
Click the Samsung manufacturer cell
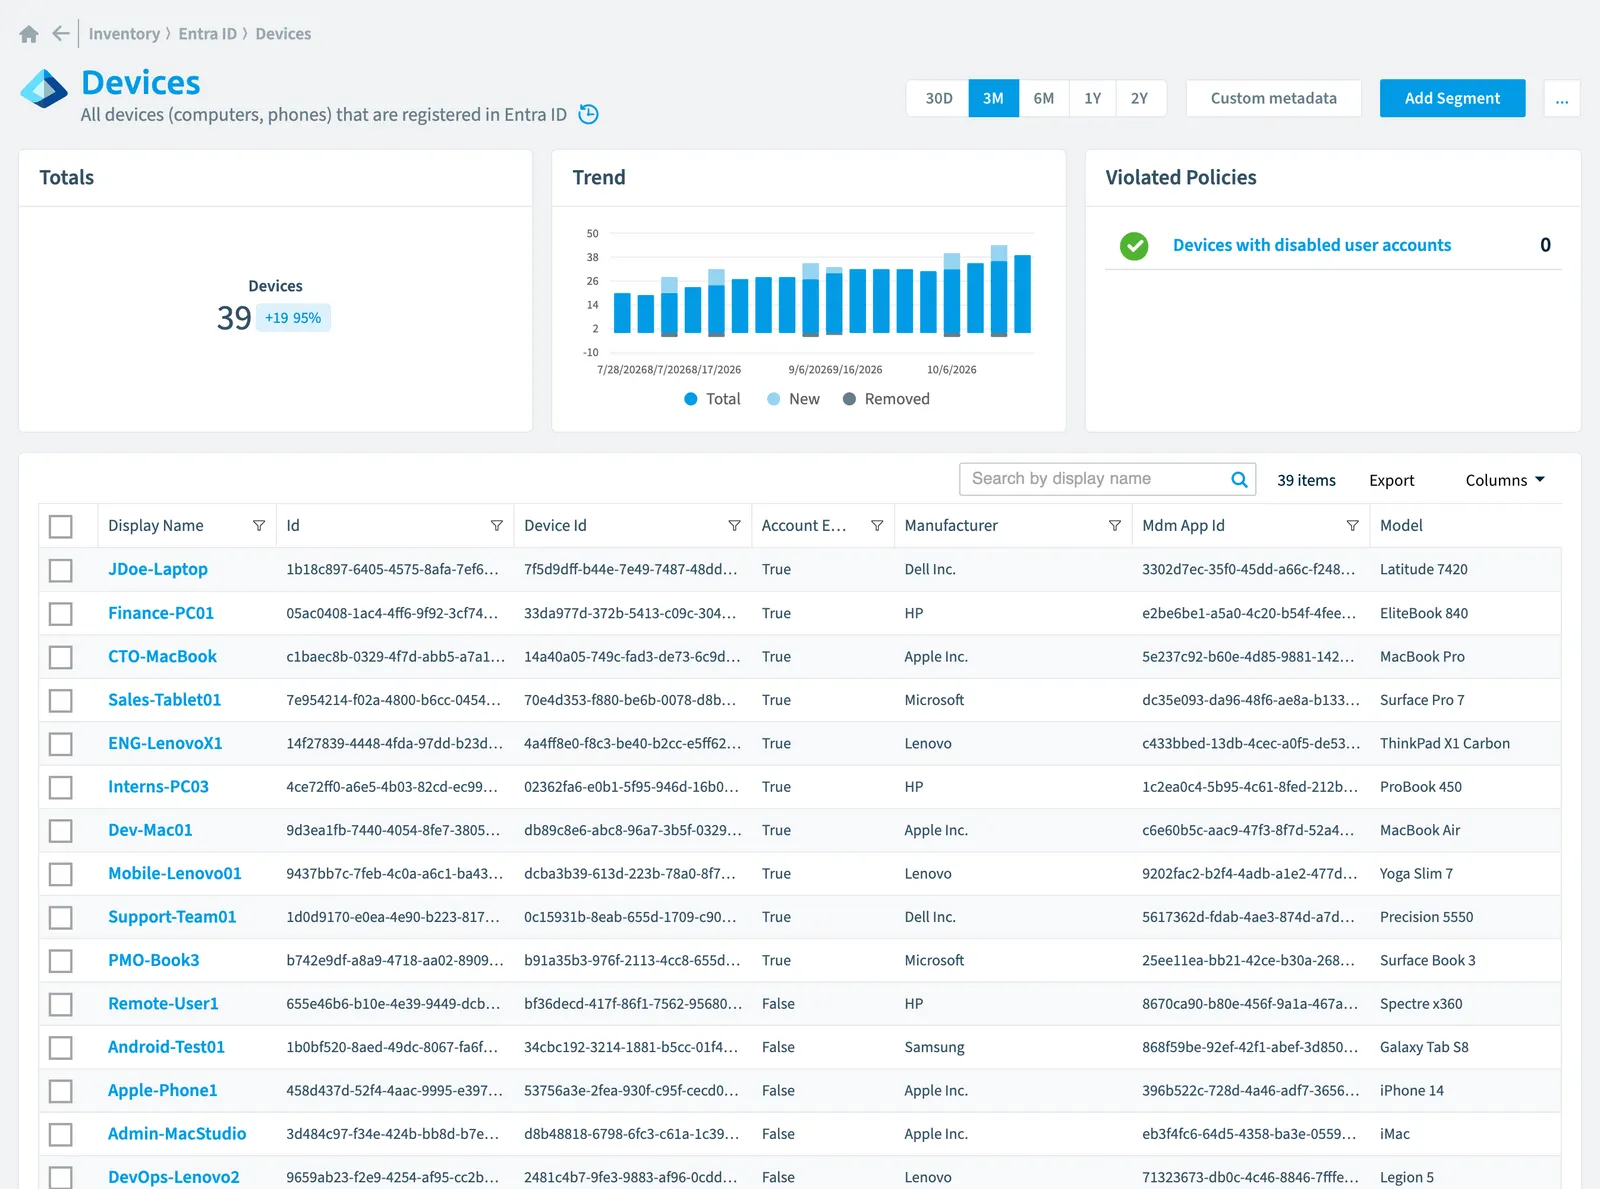tap(934, 1047)
